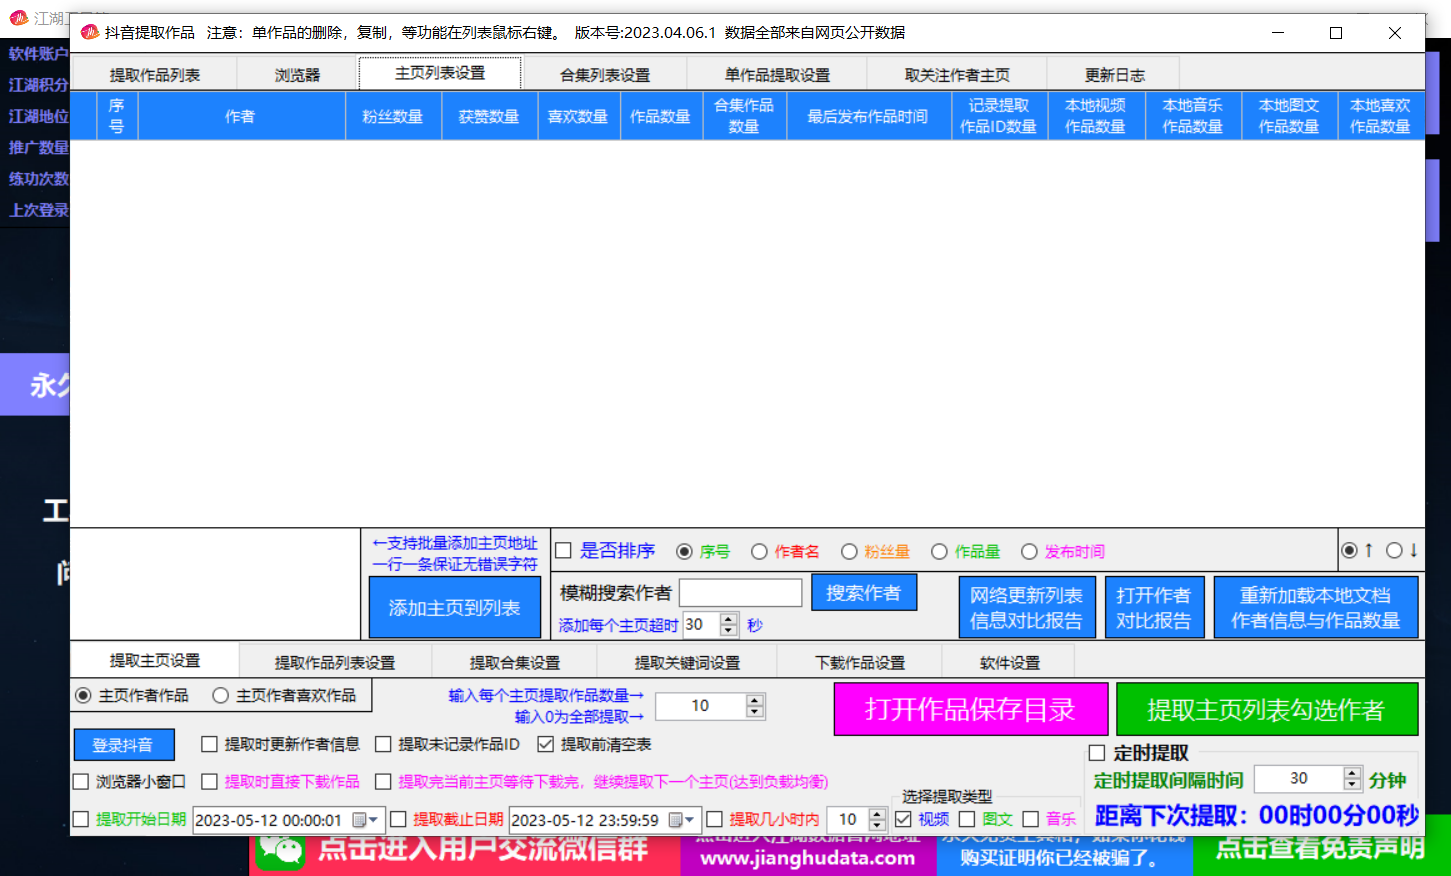This screenshot has width=1451, height=876.
Task: Check 音乐 extraction type checkbox
Action: click(x=1031, y=819)
